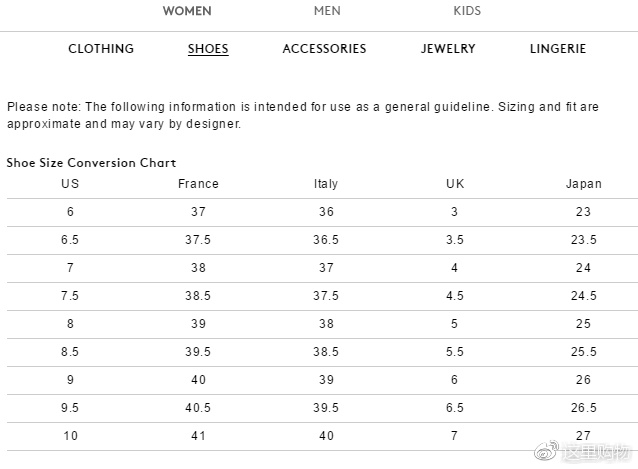Open the LINGERIE category

click(558, 48)
